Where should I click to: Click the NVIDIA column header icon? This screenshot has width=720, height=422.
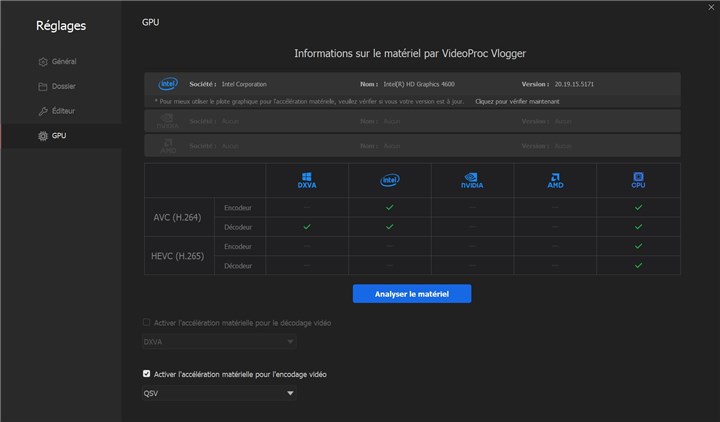pyautogui.click(x=472, y=180)
